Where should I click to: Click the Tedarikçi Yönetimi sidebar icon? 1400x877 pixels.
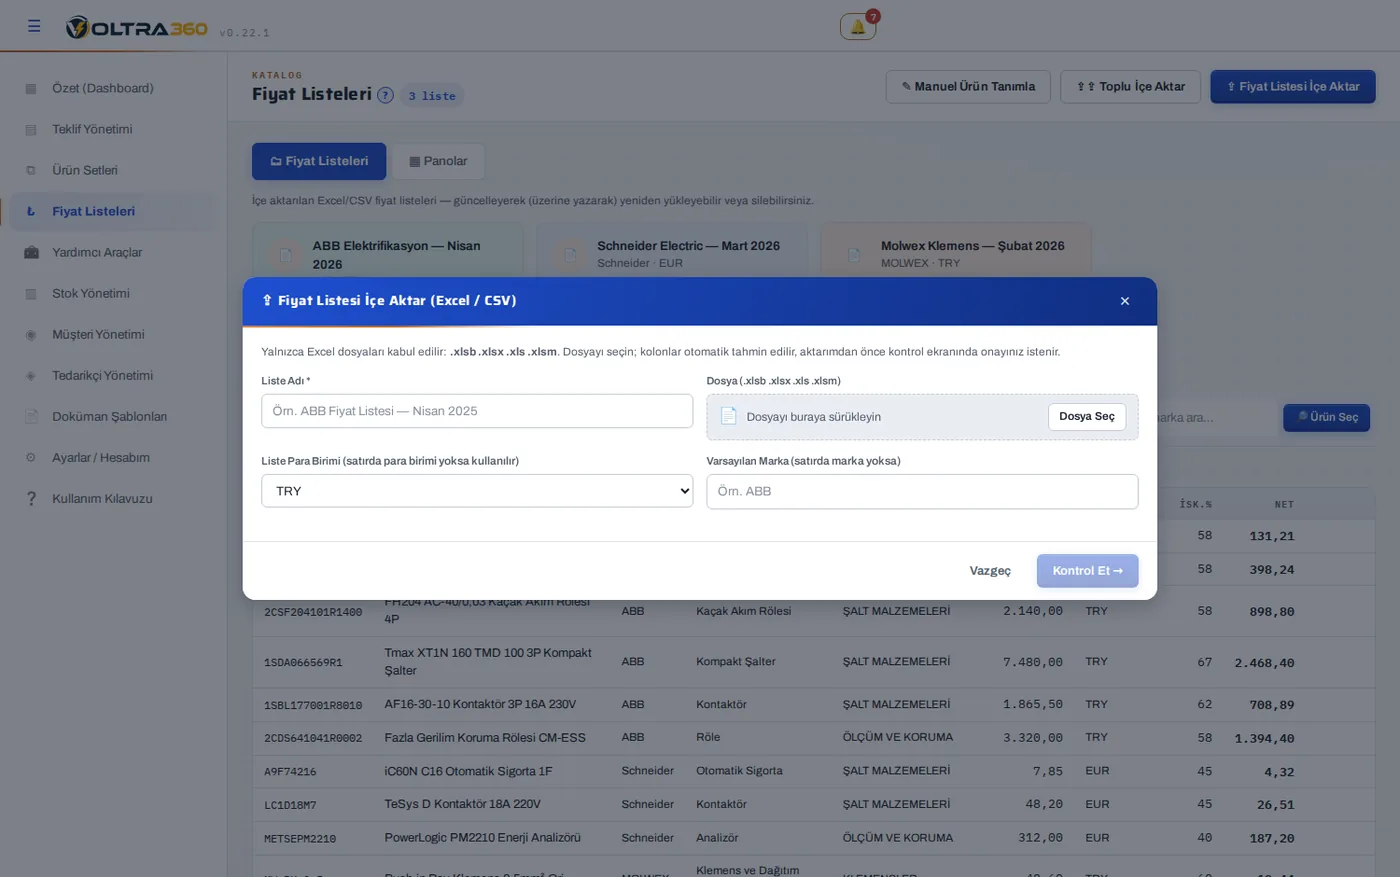pyautogui.click(x=31, y=375)
